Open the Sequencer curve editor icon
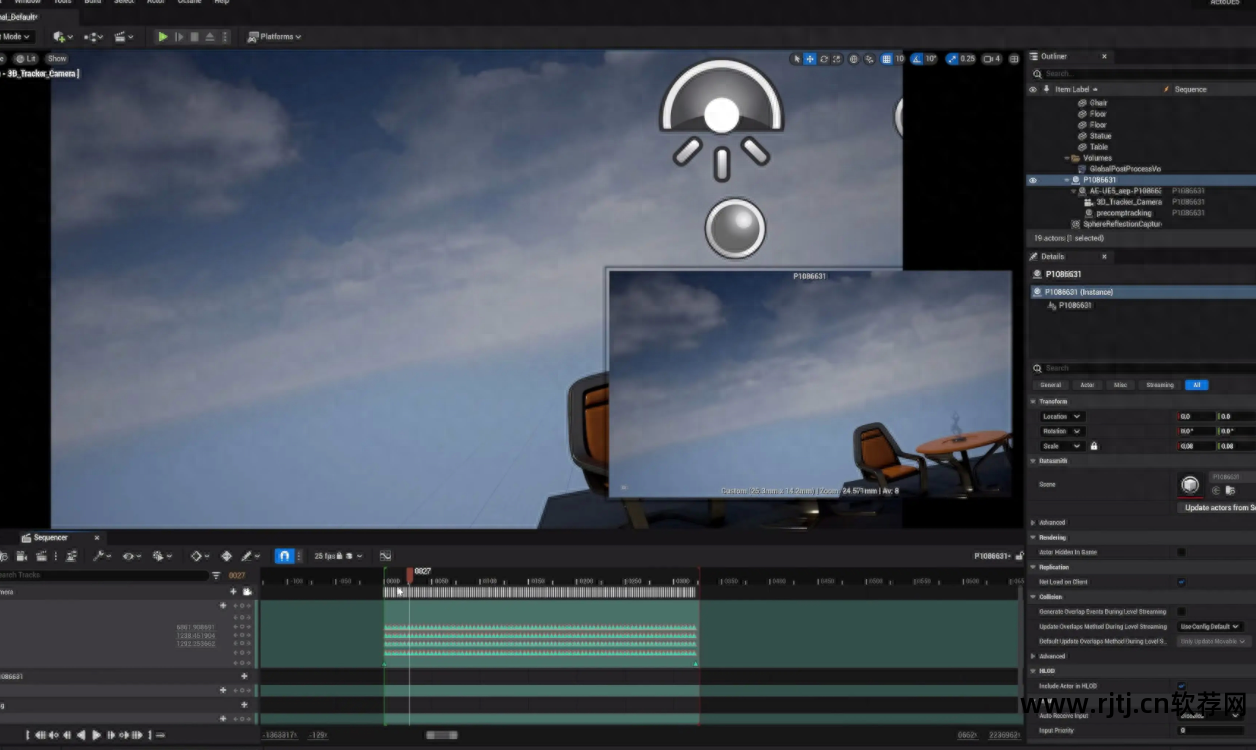 [385, 556]
